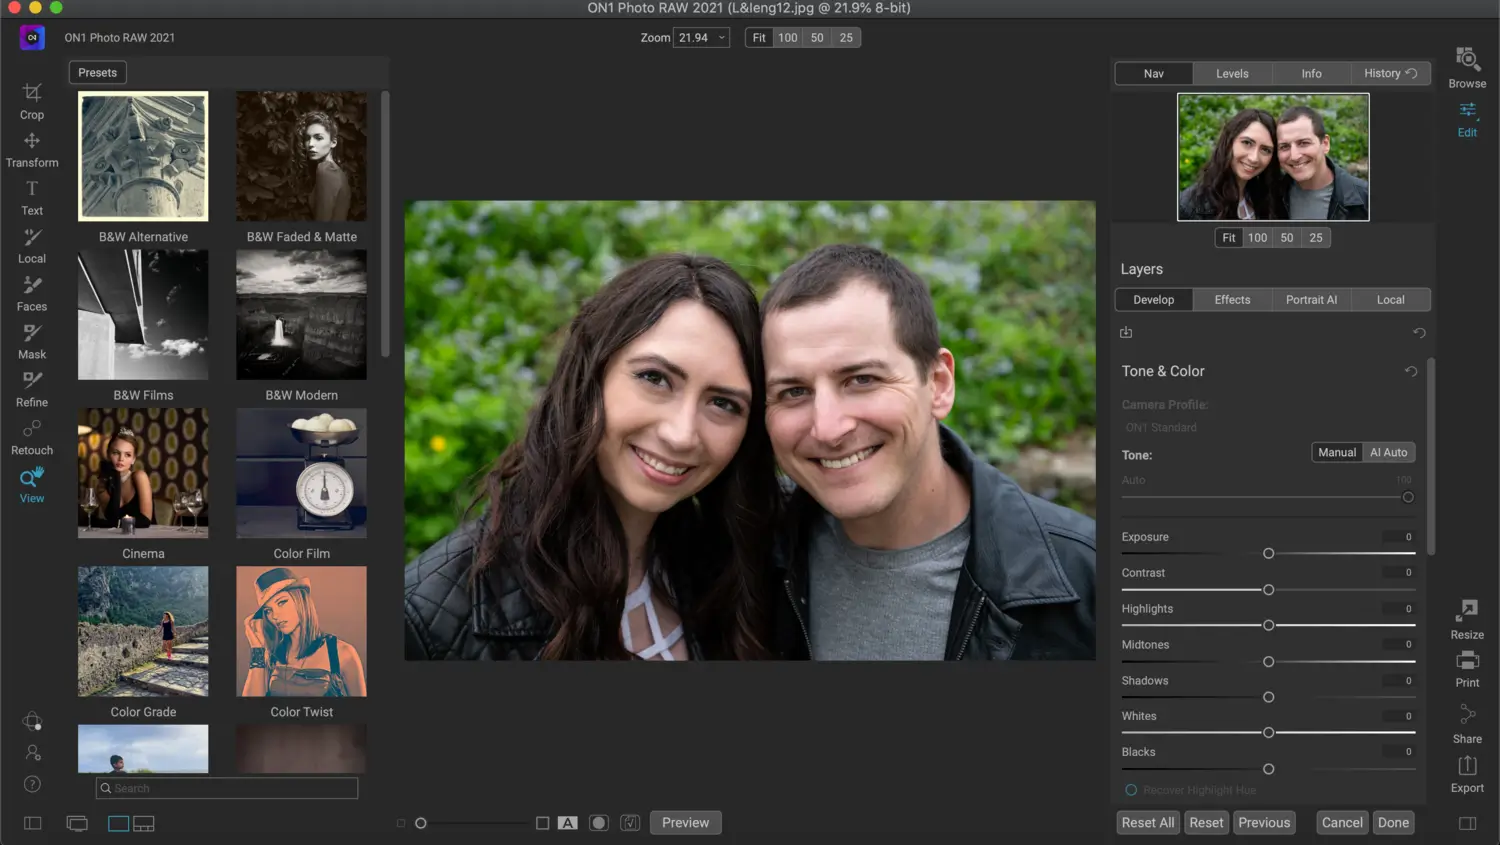Open the Levels tab
1500x845 pixels.
tap(1232, 73)
